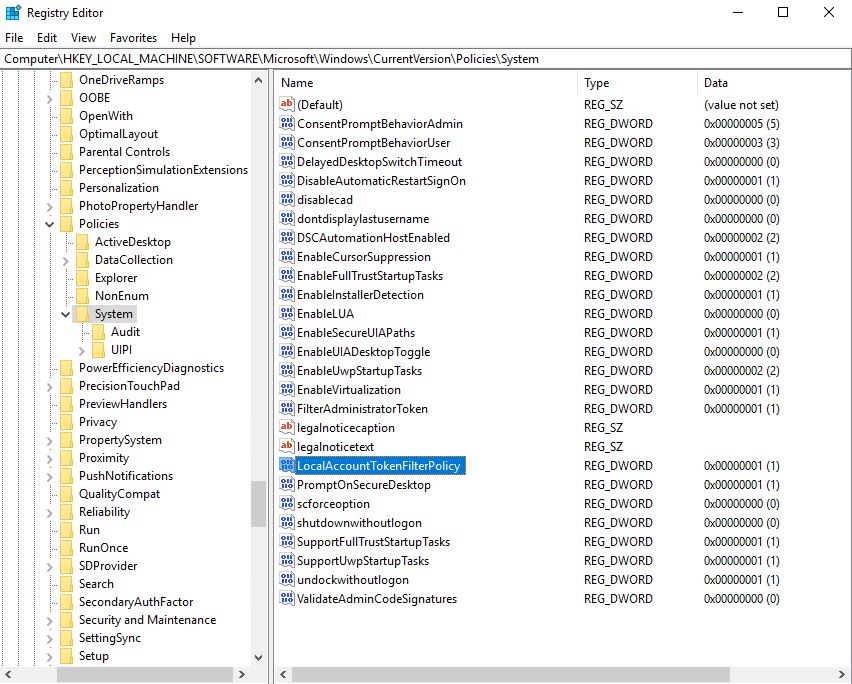
Task: Click the System folder icon in tree
Action: click(x=82, y=314)
